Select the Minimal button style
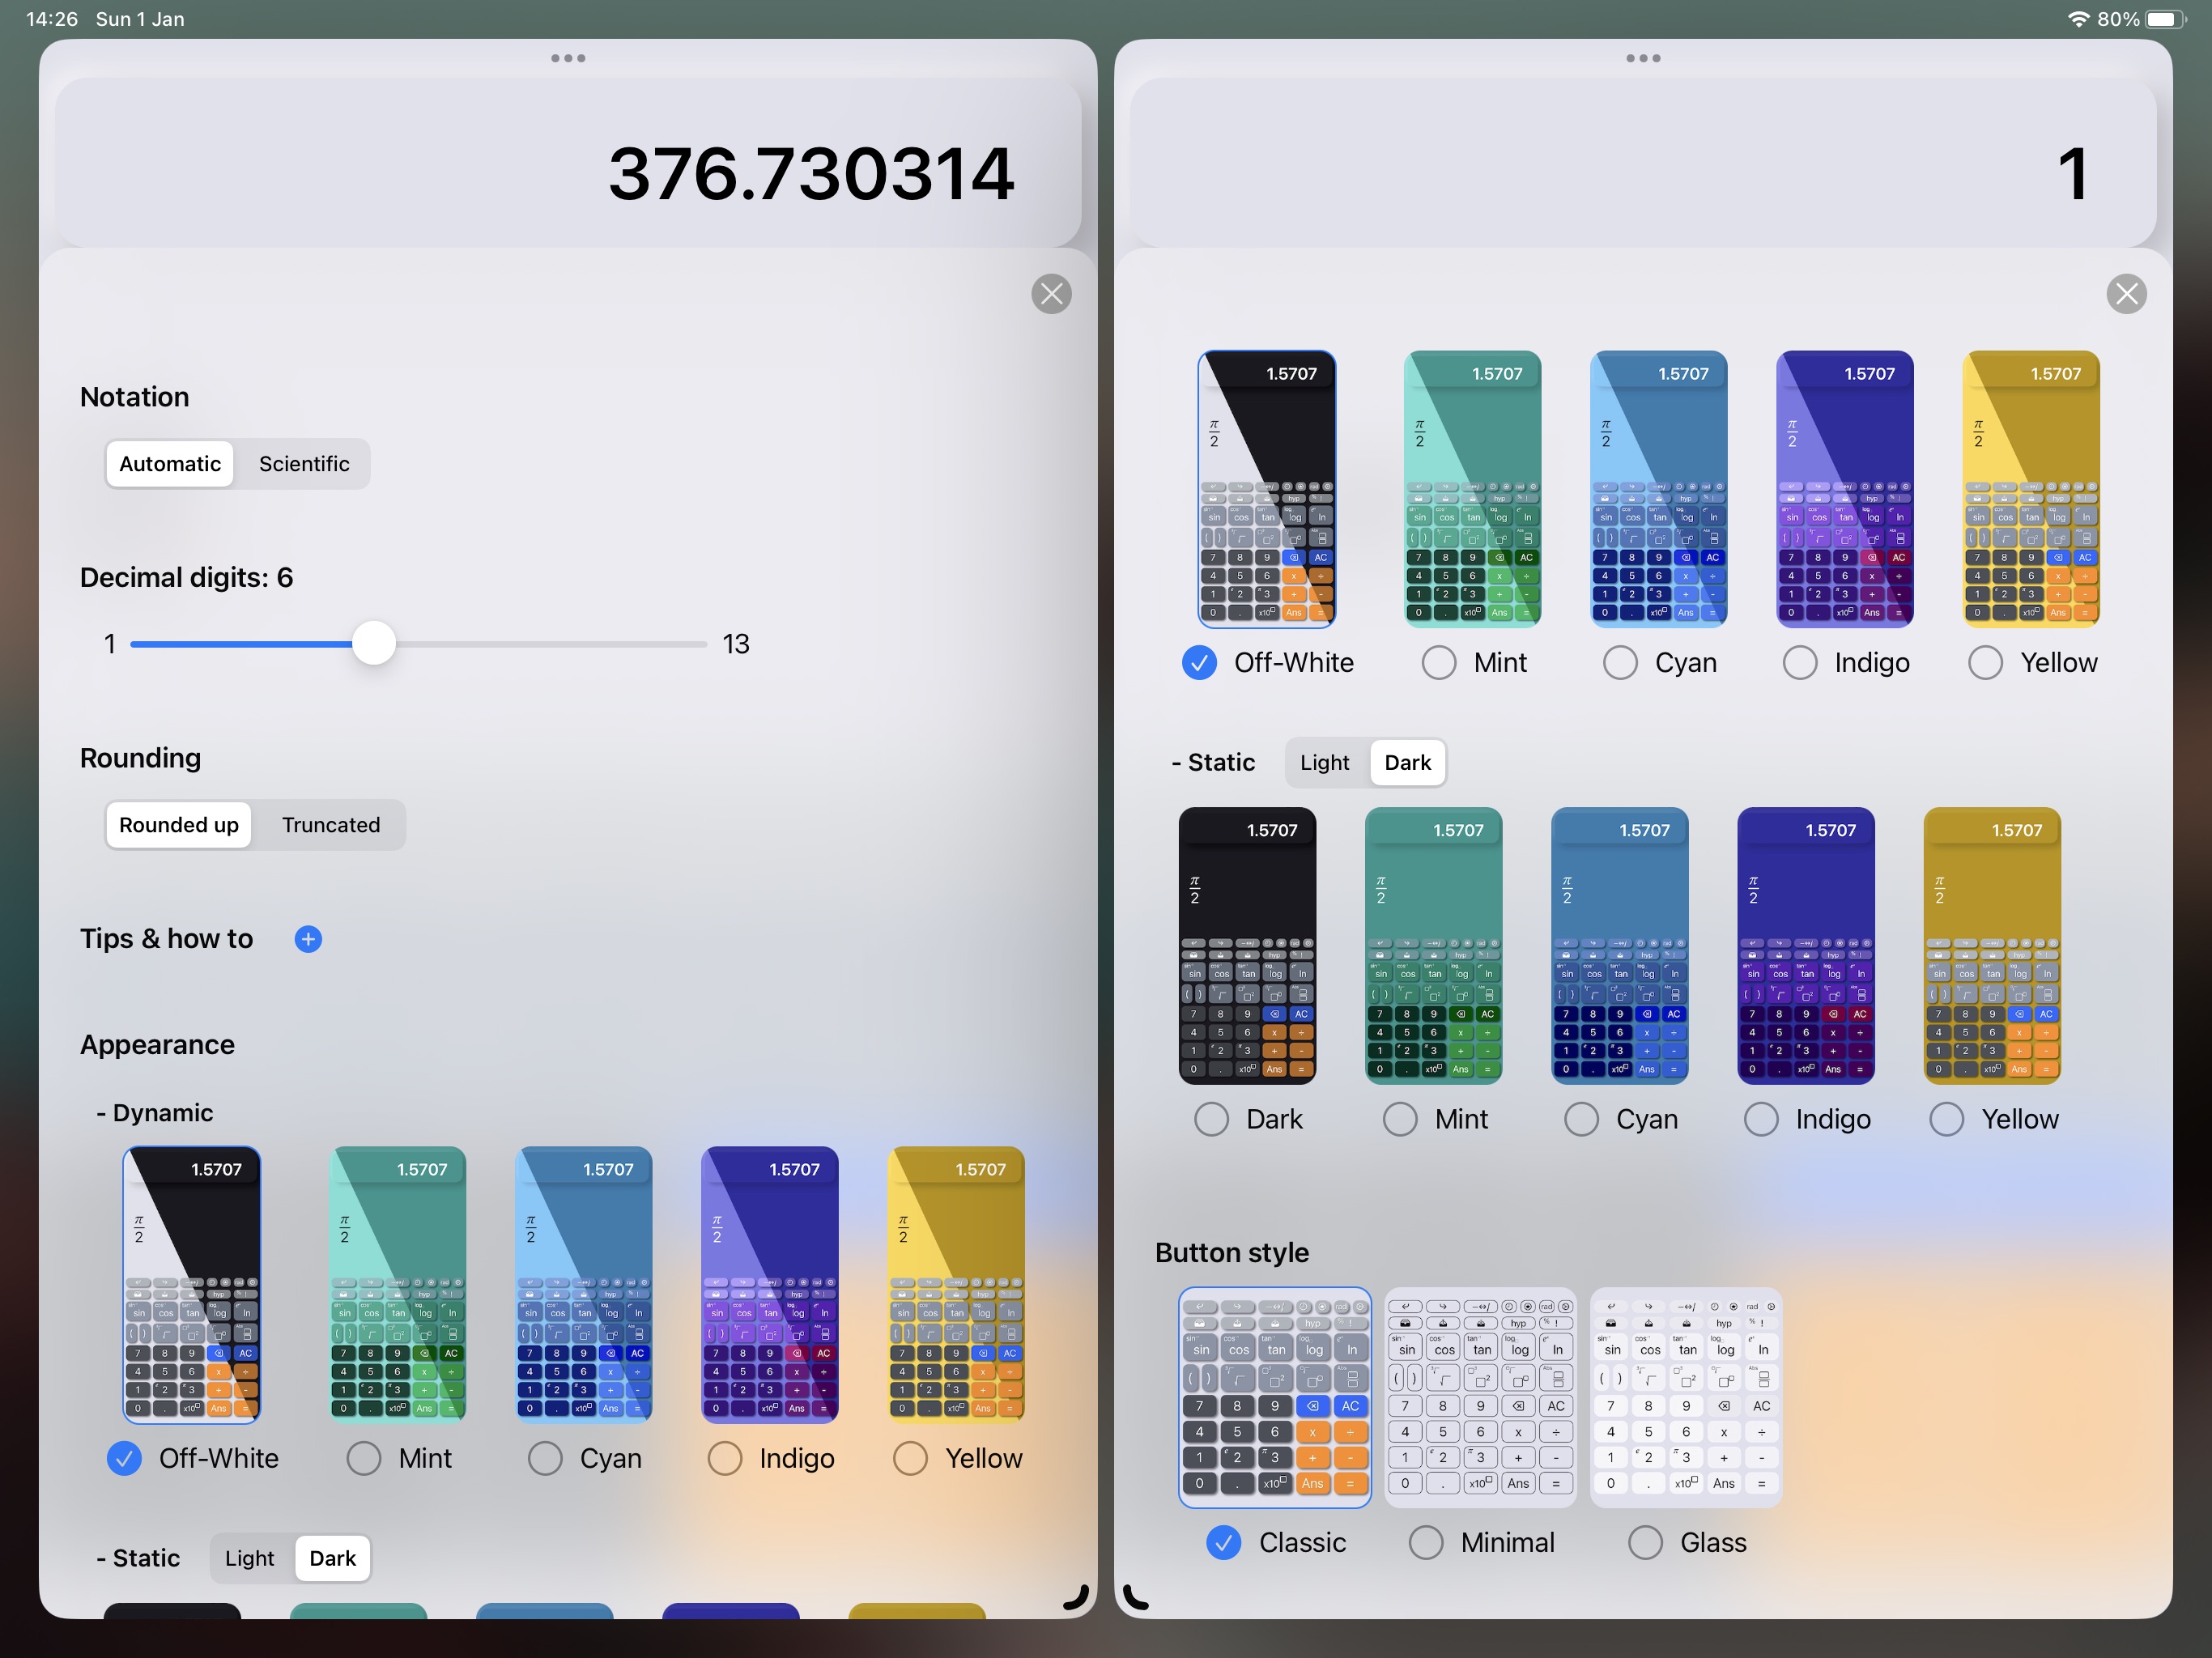Viewport: 2212px width, 1658px height. [1430, 1540]
